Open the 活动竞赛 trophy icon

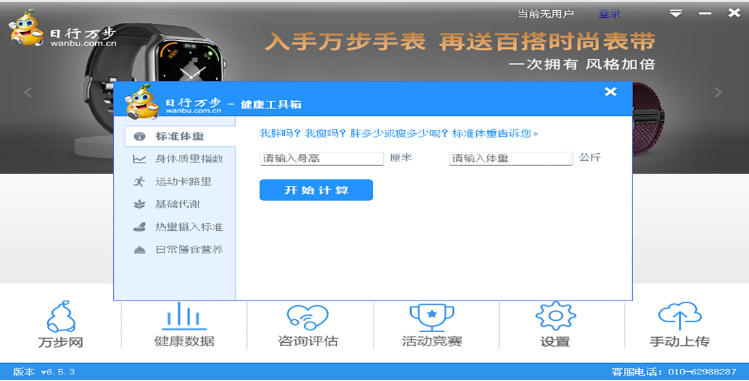pos(432,317)
